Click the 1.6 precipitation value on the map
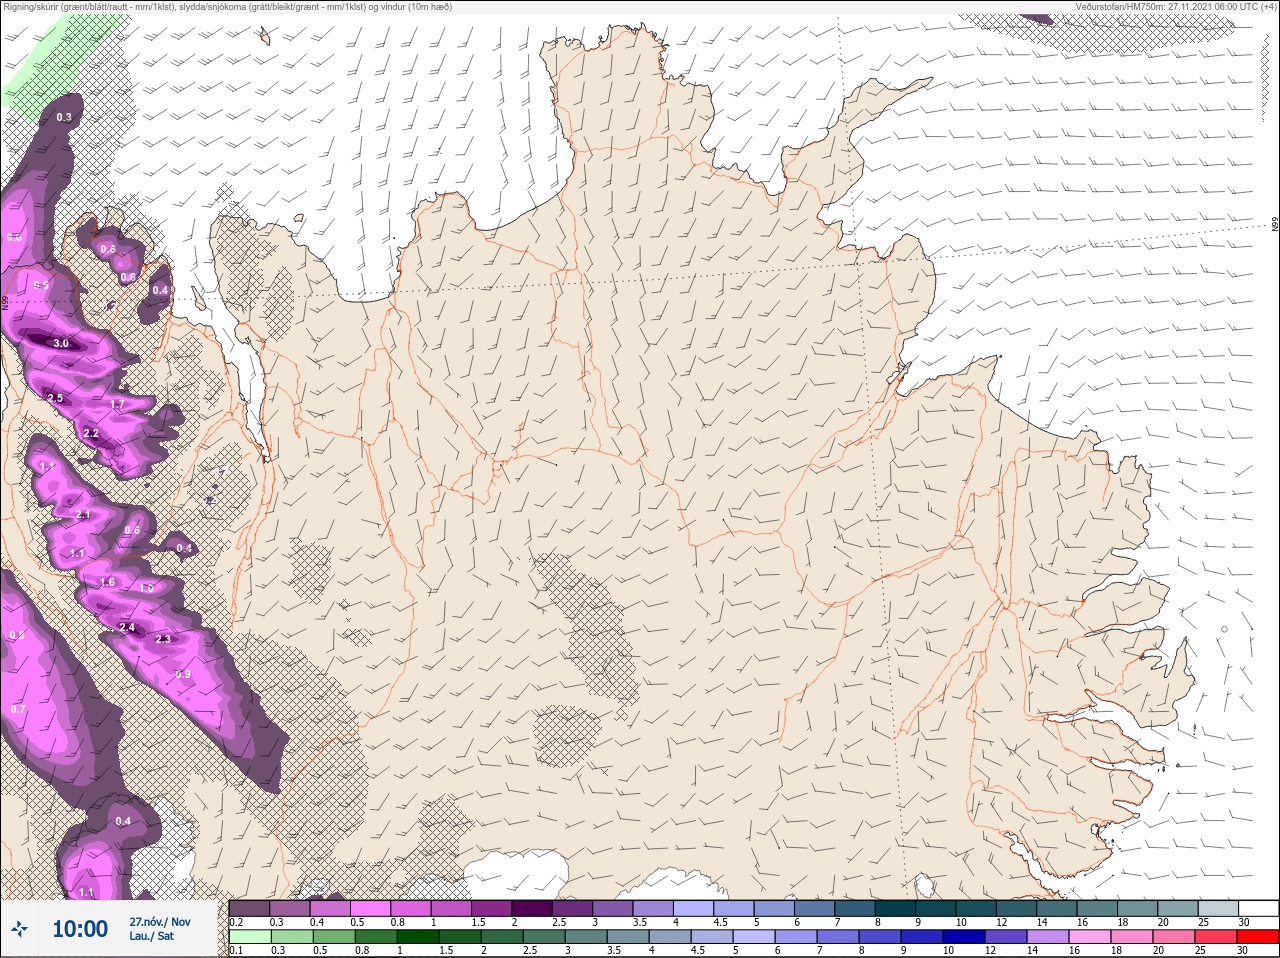The height and width of the screenshot is (958, 1280). [x=108, y=582]
